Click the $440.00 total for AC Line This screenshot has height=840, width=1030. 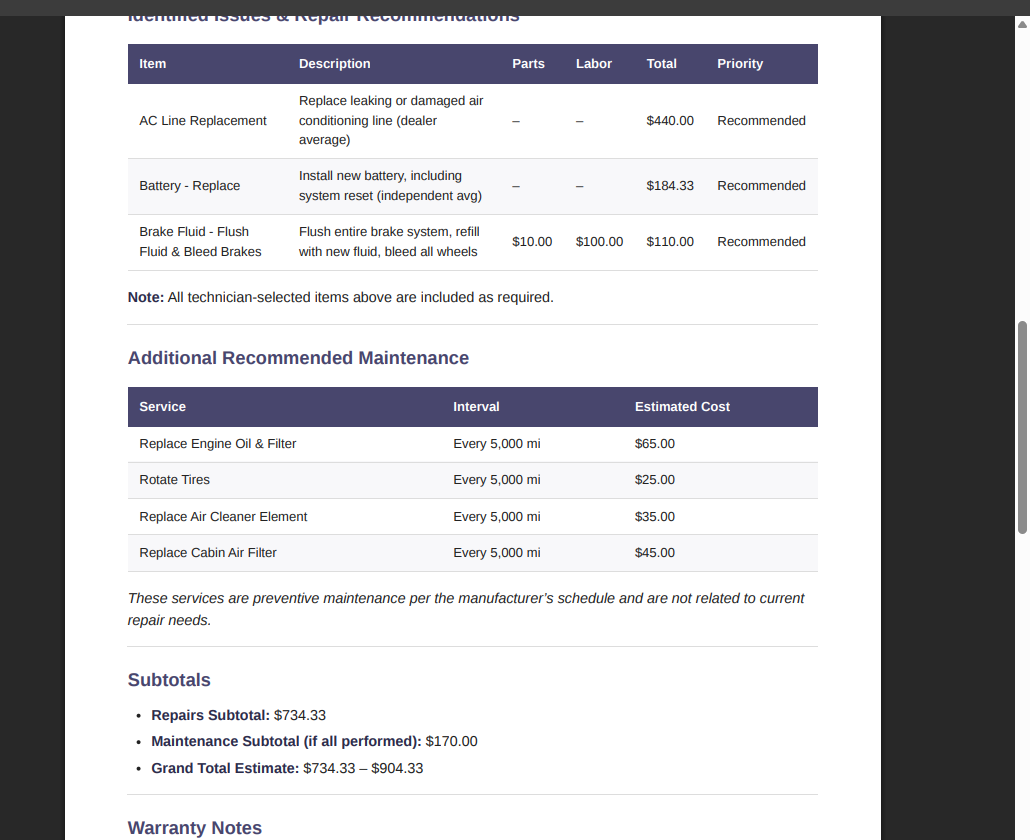pyautogui.click(x=670, y=120)
